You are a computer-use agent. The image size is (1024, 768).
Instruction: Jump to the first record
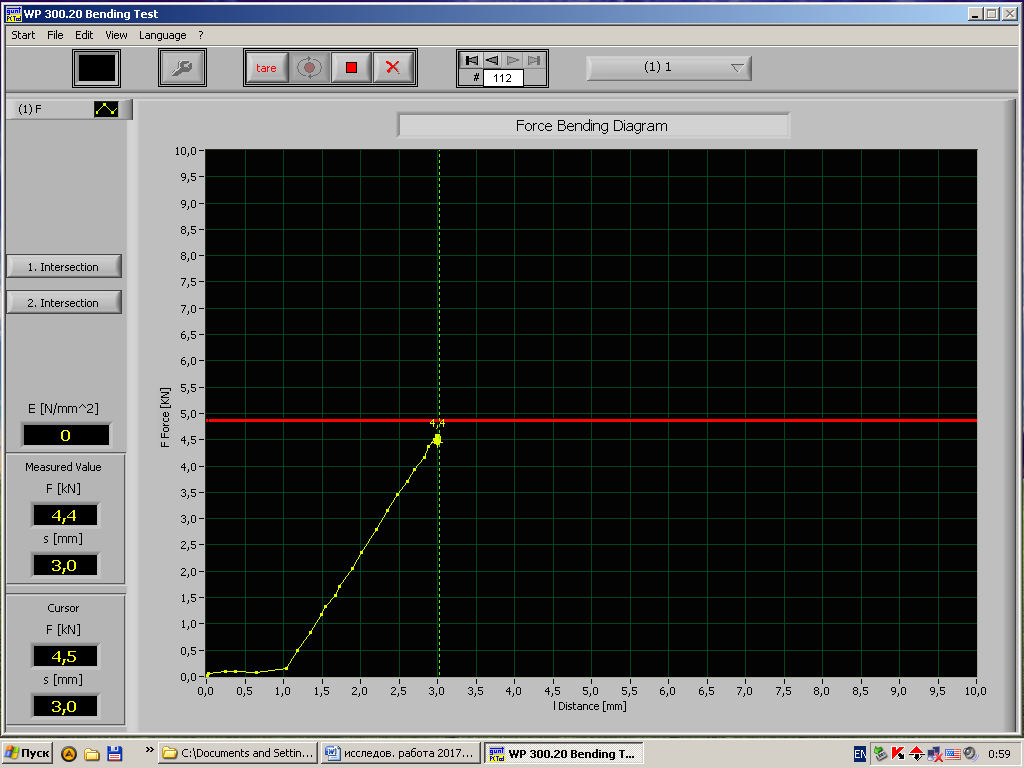pos(471,60)
